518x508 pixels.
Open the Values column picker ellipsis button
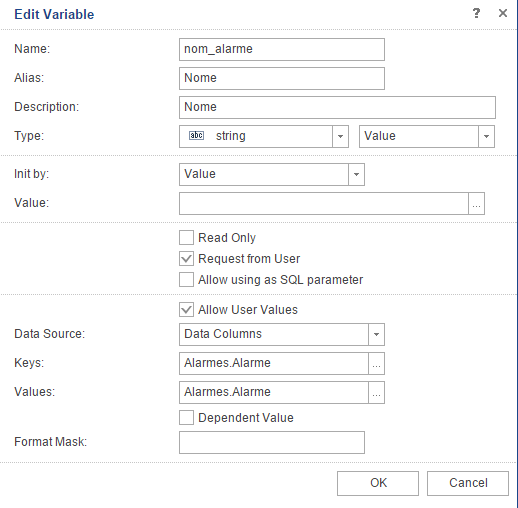tap(376, 392)
